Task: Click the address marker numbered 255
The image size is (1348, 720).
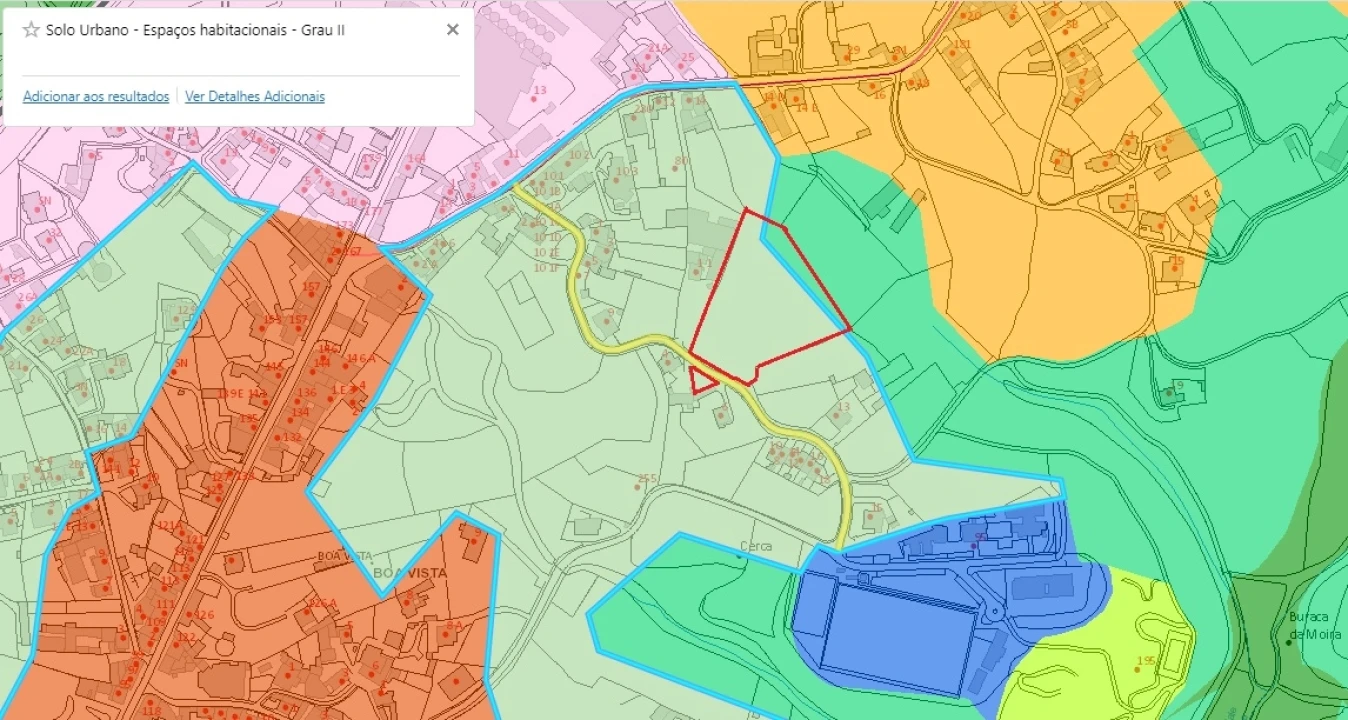Action: pyautogui.click(x=646, y=480)
